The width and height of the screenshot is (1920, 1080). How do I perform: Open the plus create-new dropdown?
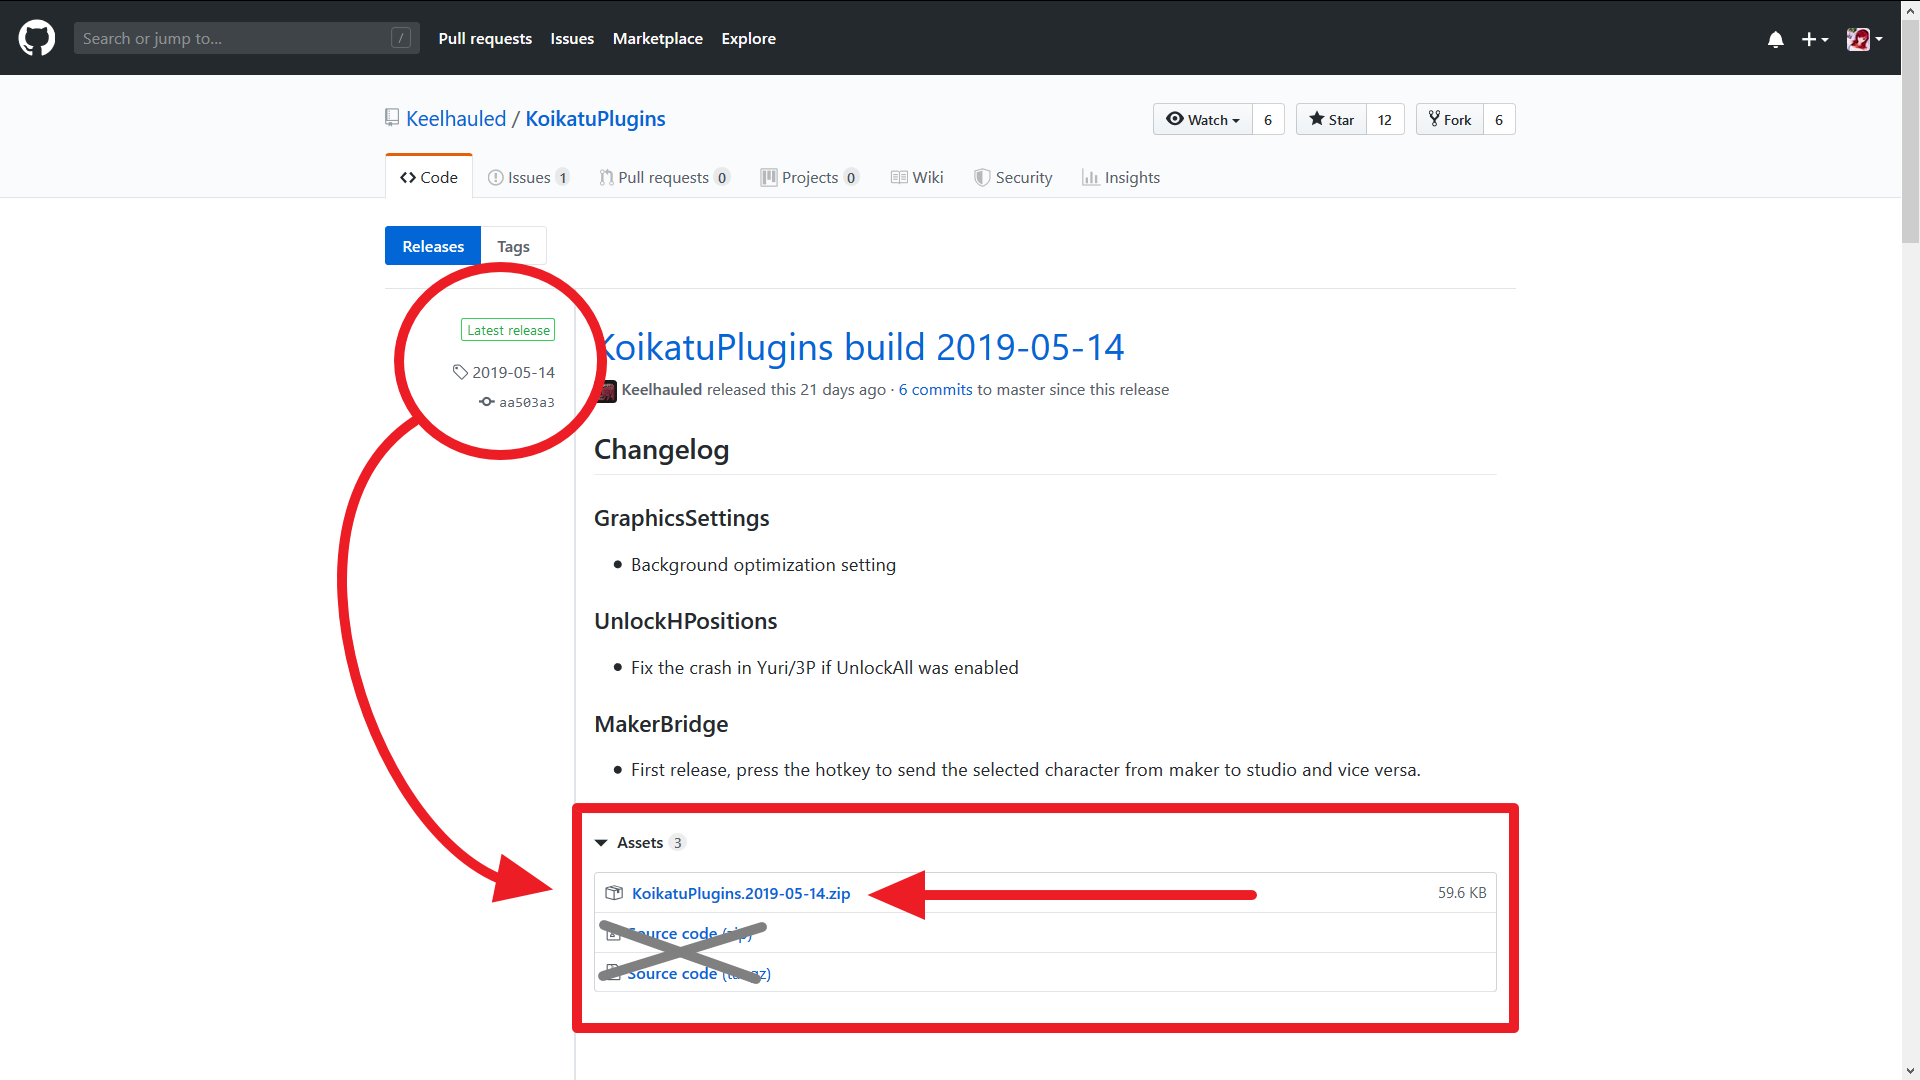coord(1814,39)
